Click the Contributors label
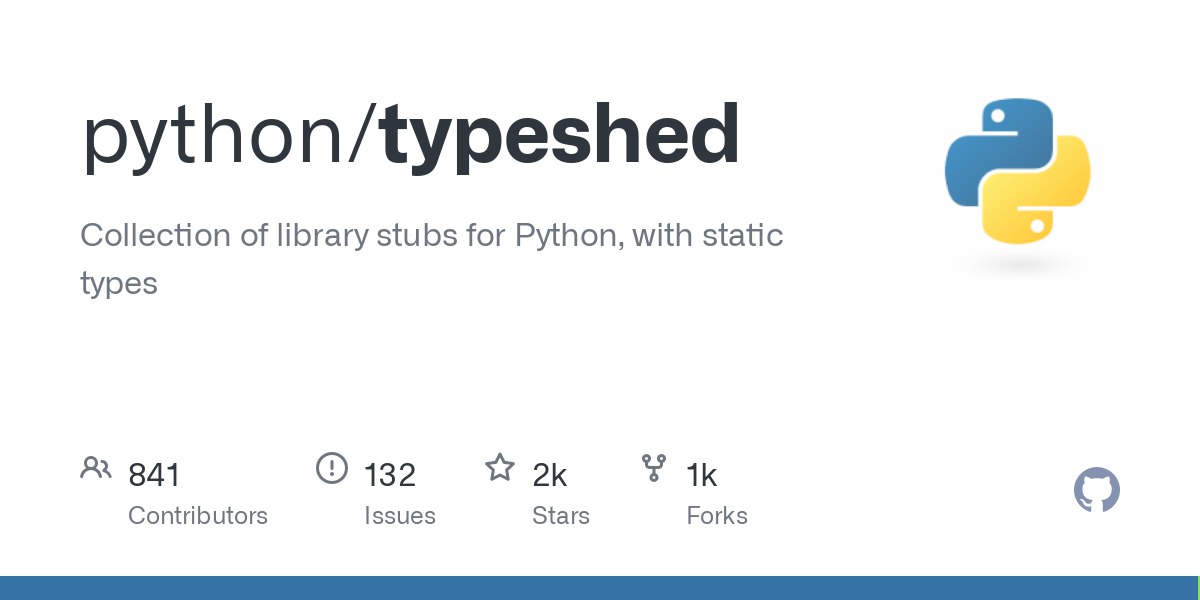The width and height of the screenshot is (1200, 600). click(x=198, y=516)
